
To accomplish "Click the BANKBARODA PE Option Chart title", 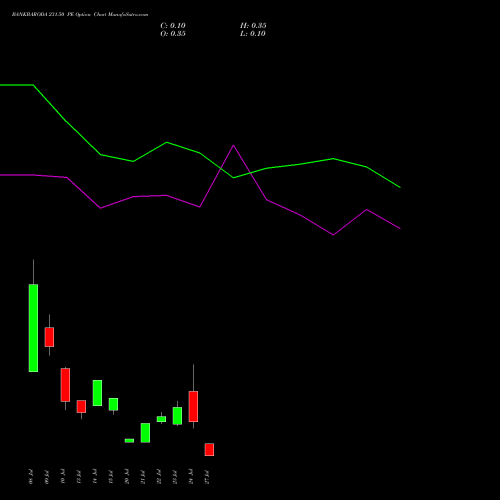I will pyautogui.click(x=80, y=15).
